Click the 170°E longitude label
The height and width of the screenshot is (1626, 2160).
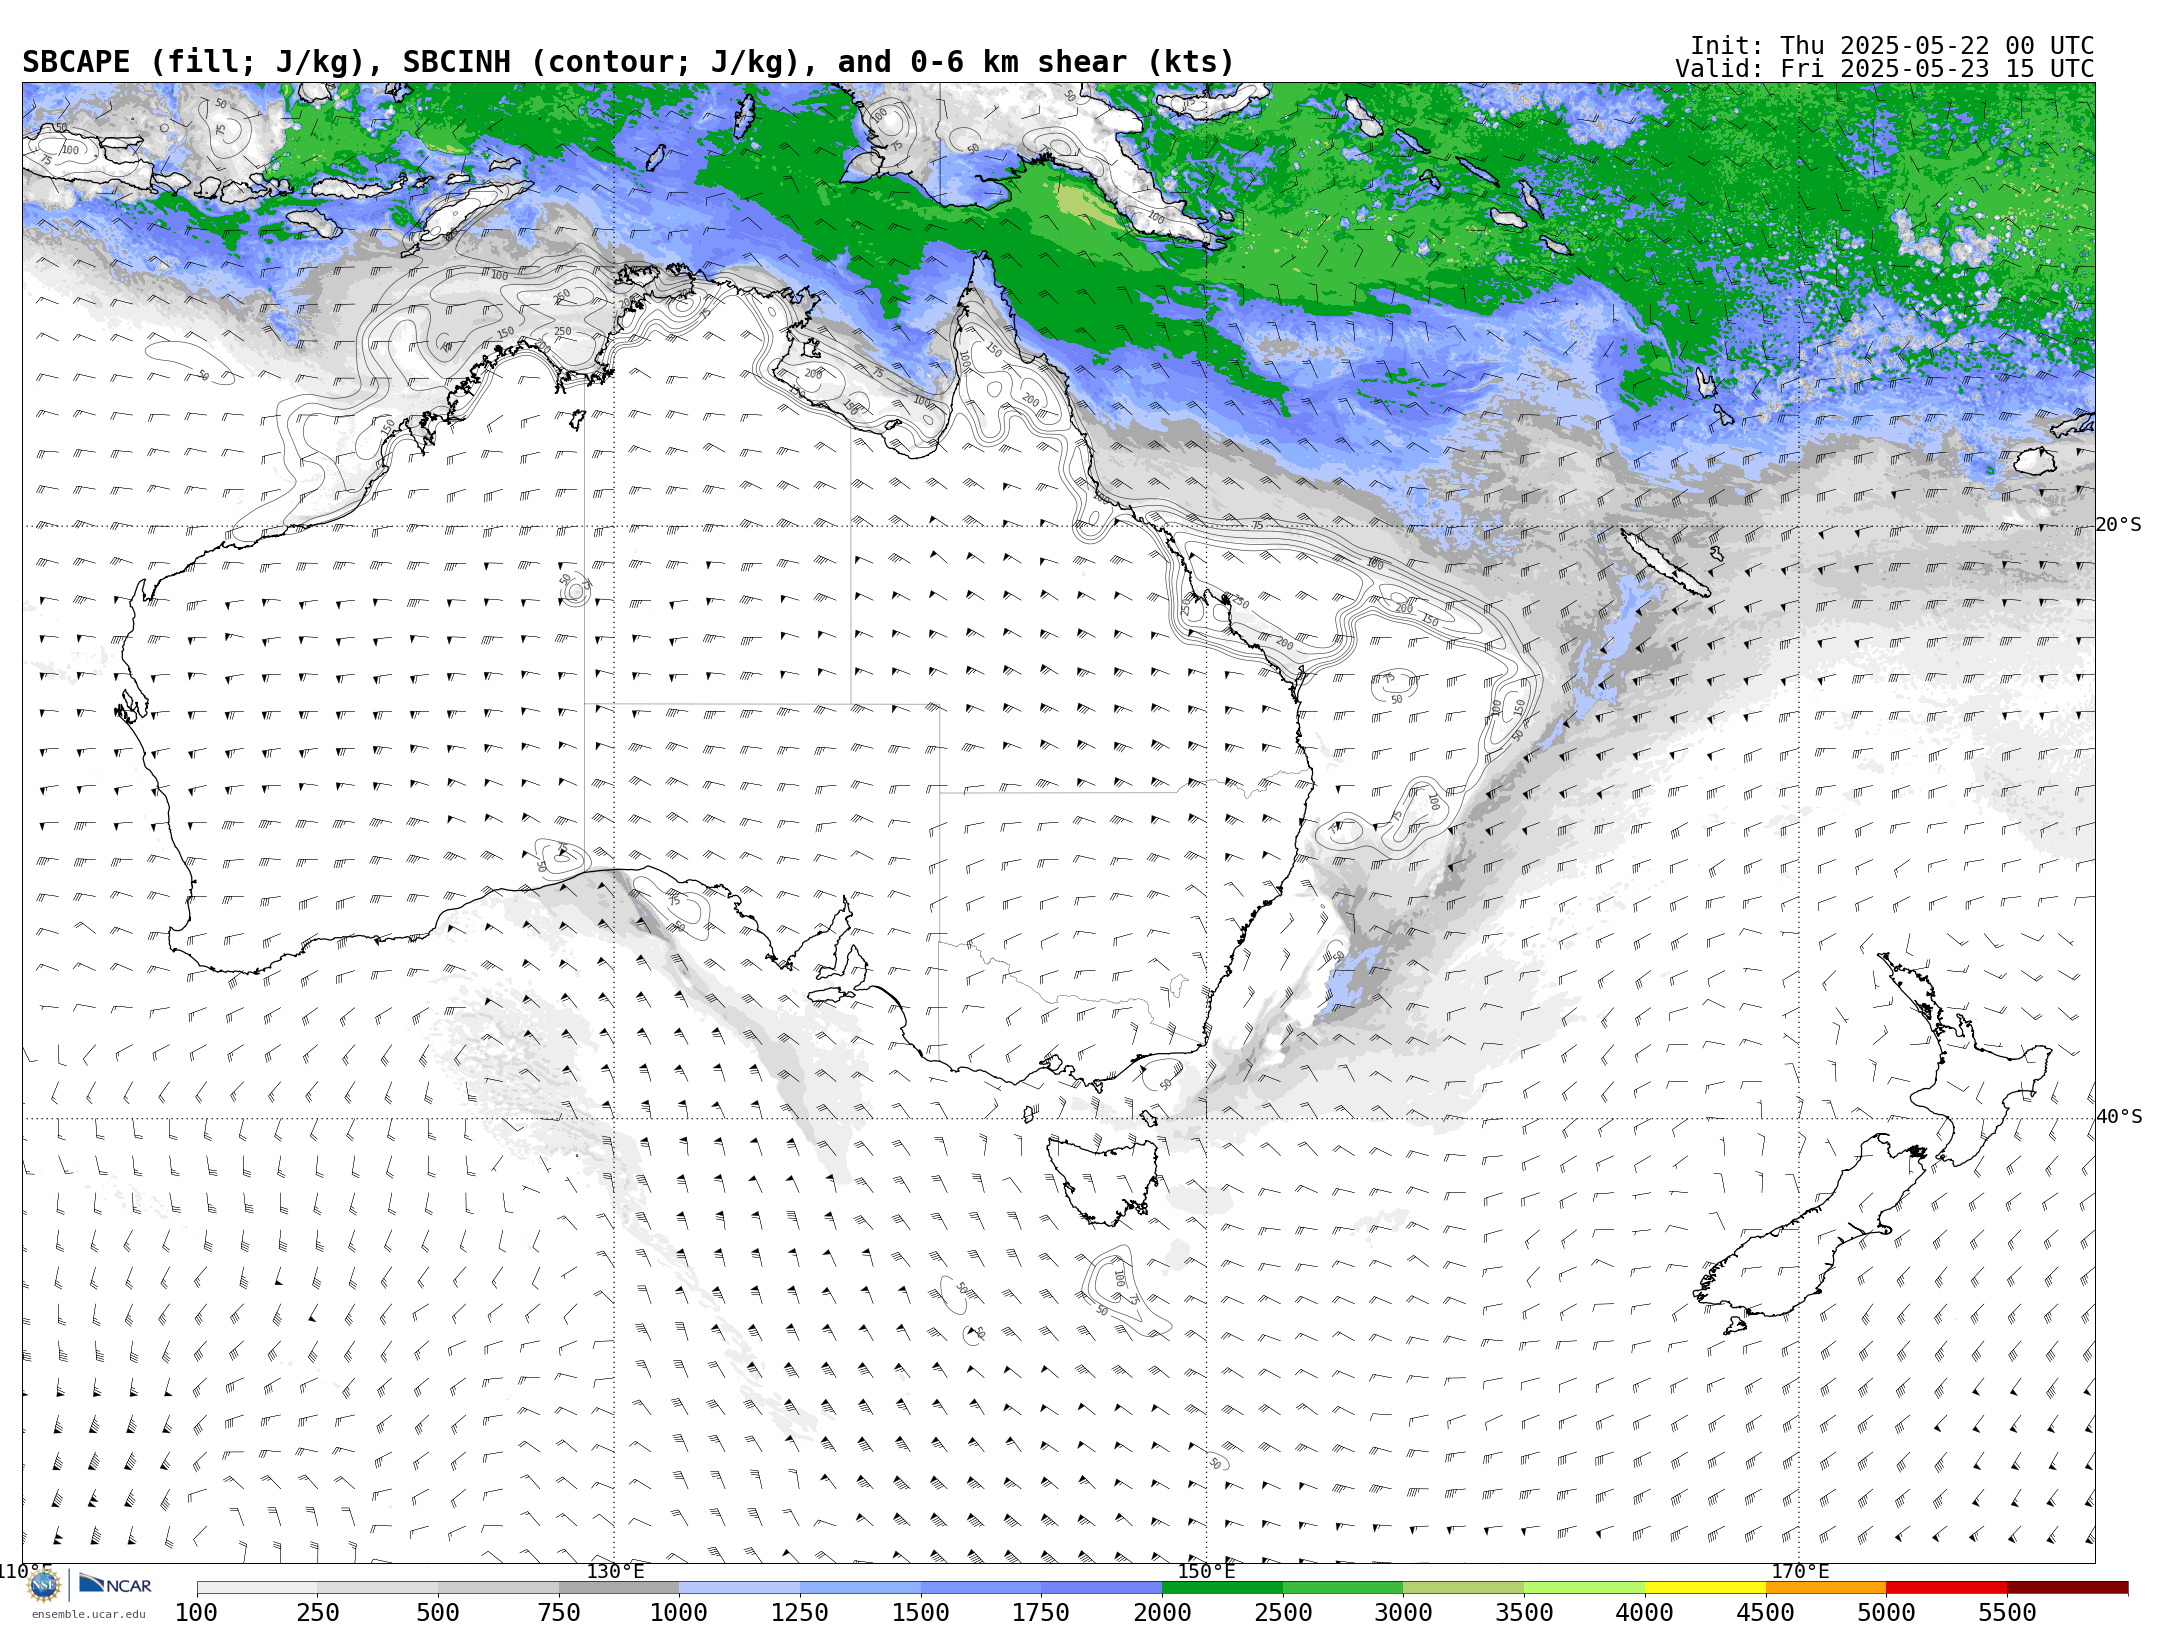(x=1800, y=1572)
